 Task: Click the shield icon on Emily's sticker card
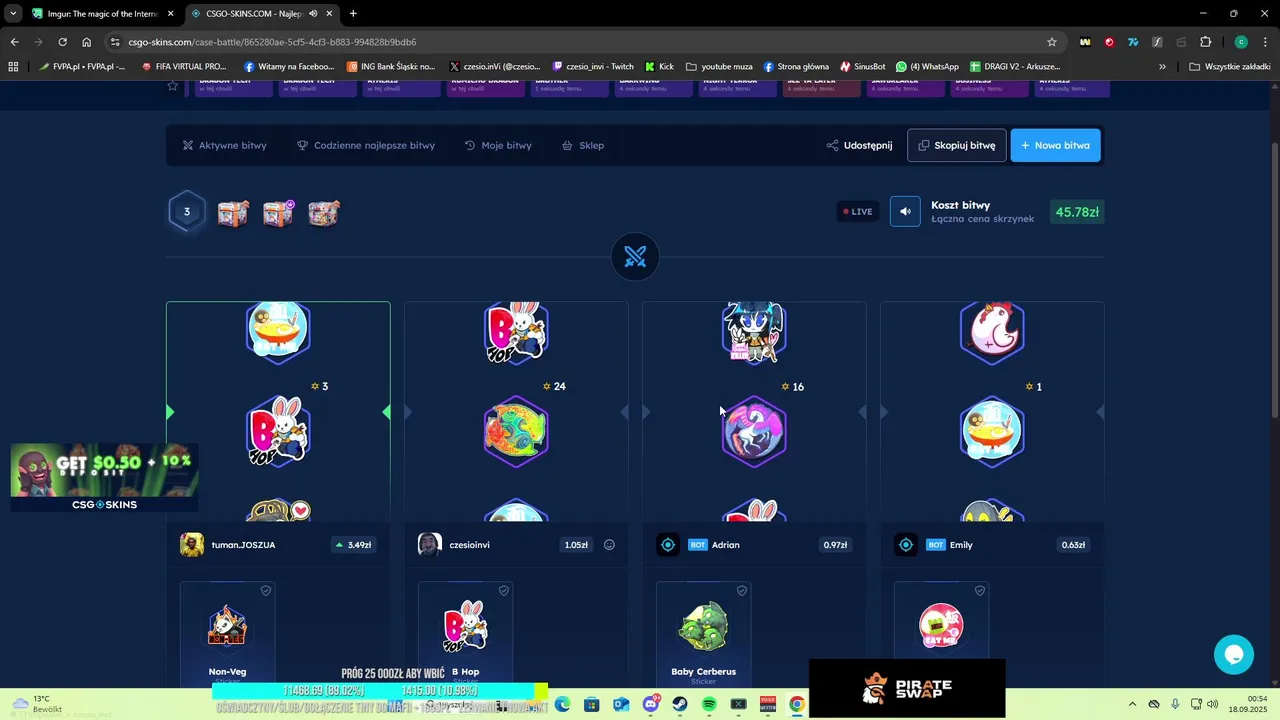[x=980, y=591]
